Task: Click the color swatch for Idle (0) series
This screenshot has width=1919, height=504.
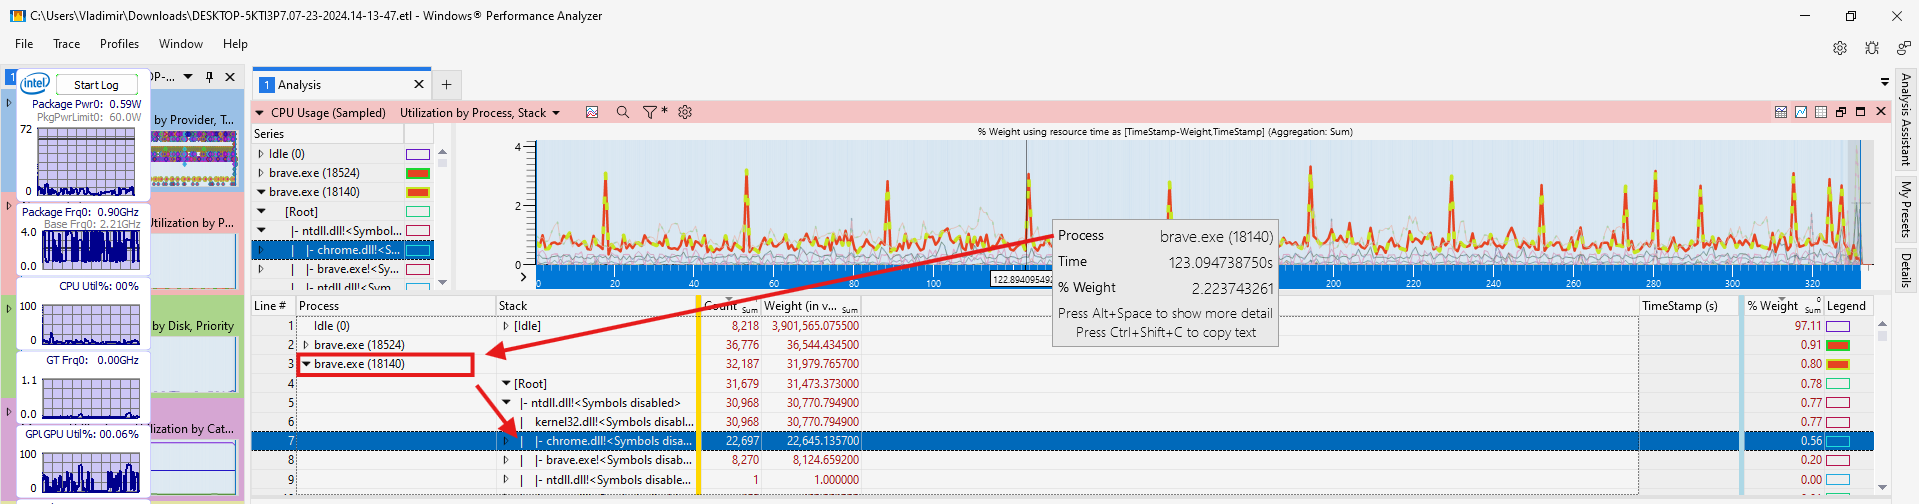Action: coord(418,154)
